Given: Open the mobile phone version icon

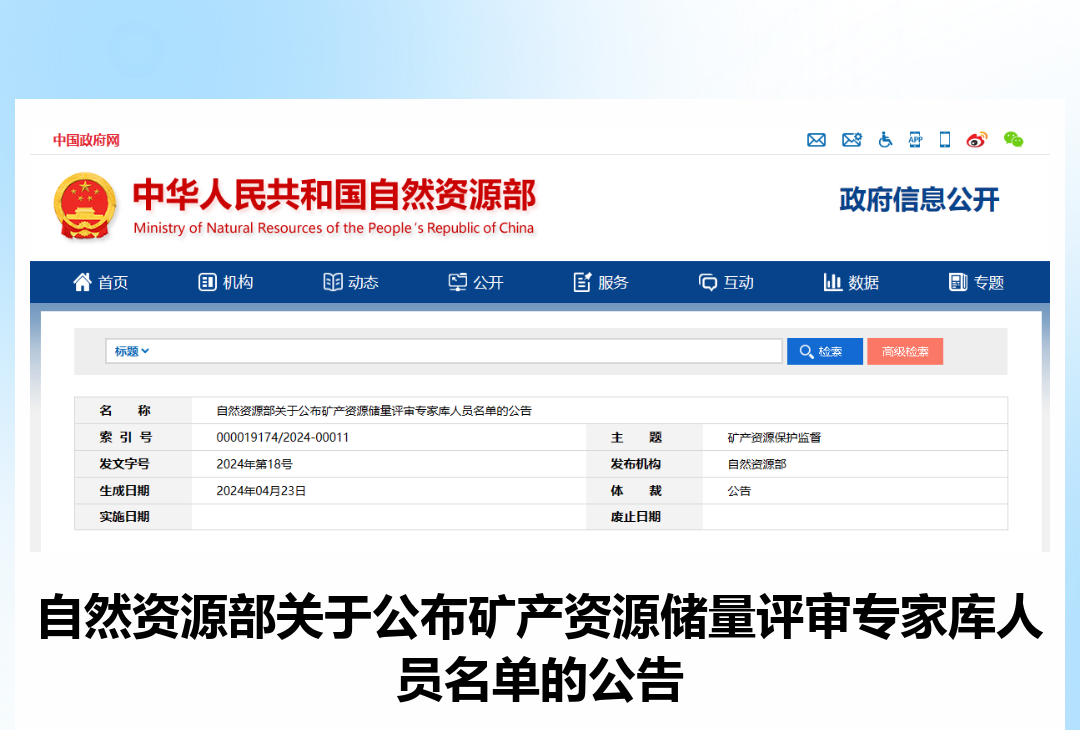Looking at the screenshot, I should (x=945, y=140).
